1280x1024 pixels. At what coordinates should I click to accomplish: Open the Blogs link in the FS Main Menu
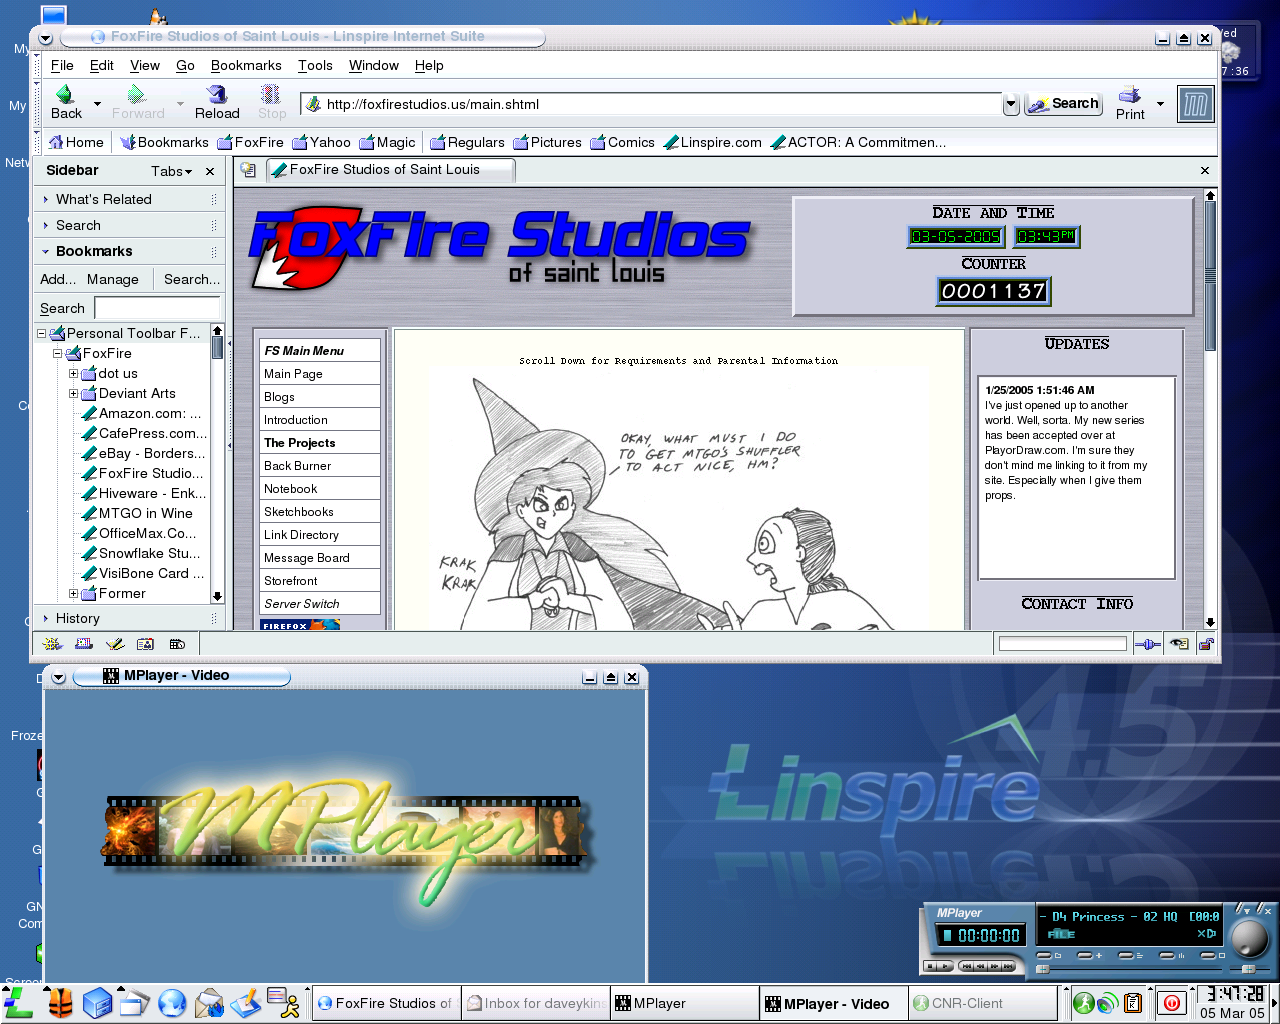(279, 397)
